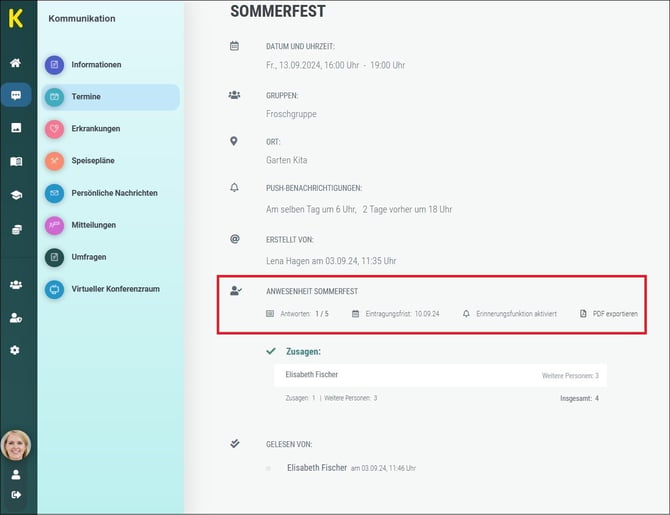The height and width of the screenshot is (515, 670).
Task: Click the calendar icon beside Datum und Uhrzeit
Action: coord(234,46)
